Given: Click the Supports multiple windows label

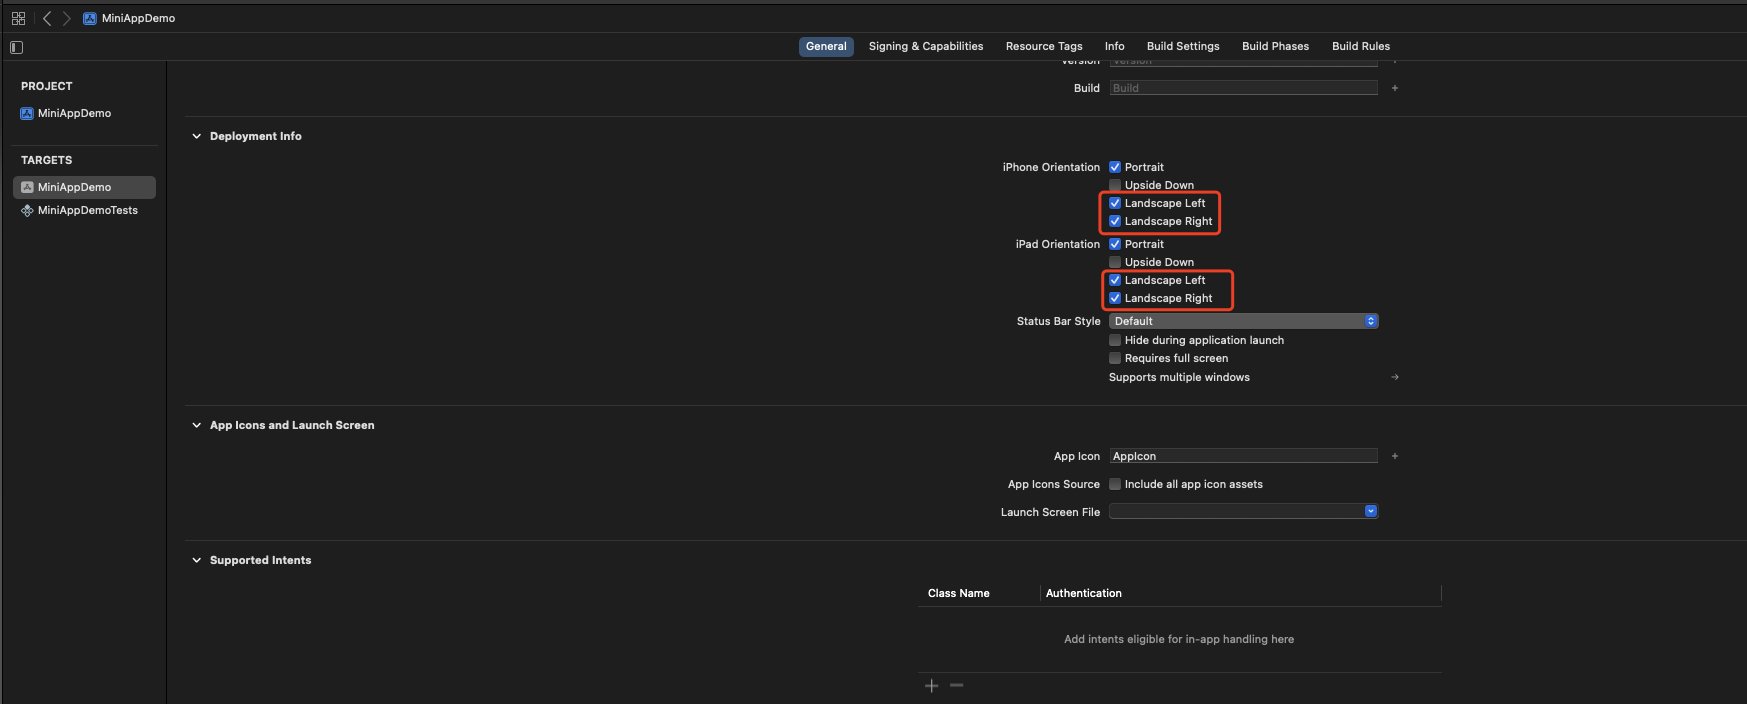Looking at the screenshot, I should (x=1179, y=377).
